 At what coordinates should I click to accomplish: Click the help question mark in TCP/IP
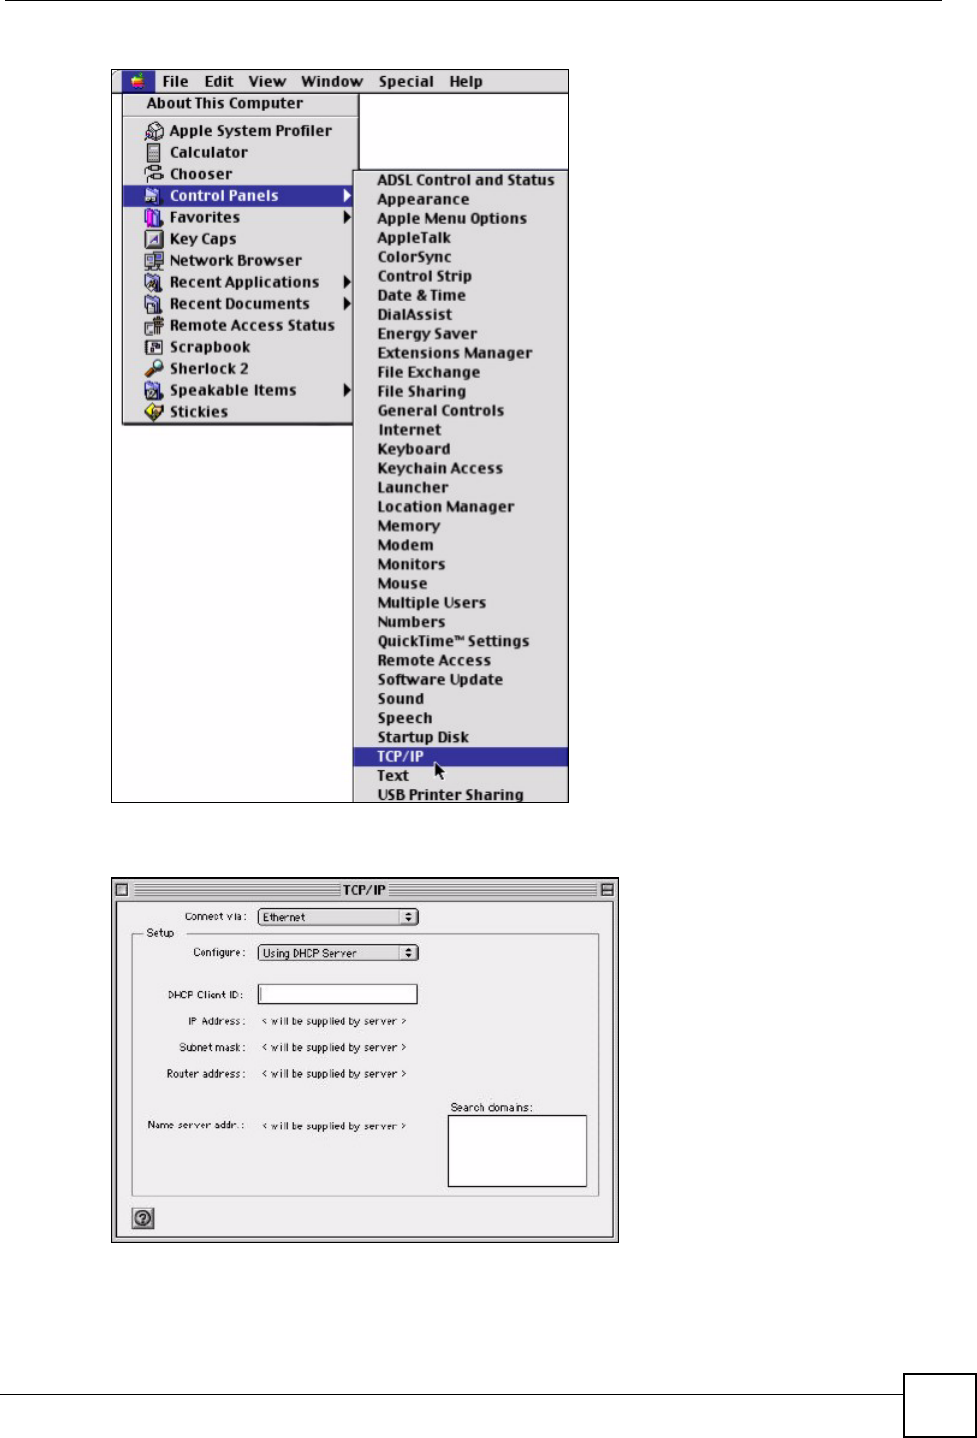coord(144,1218)
